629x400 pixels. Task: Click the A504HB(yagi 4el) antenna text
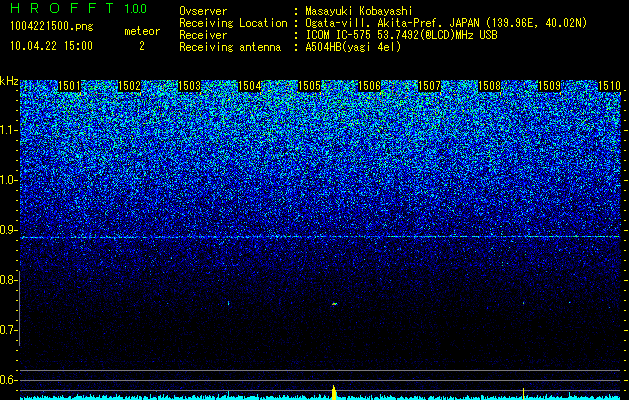click(353, 47)
